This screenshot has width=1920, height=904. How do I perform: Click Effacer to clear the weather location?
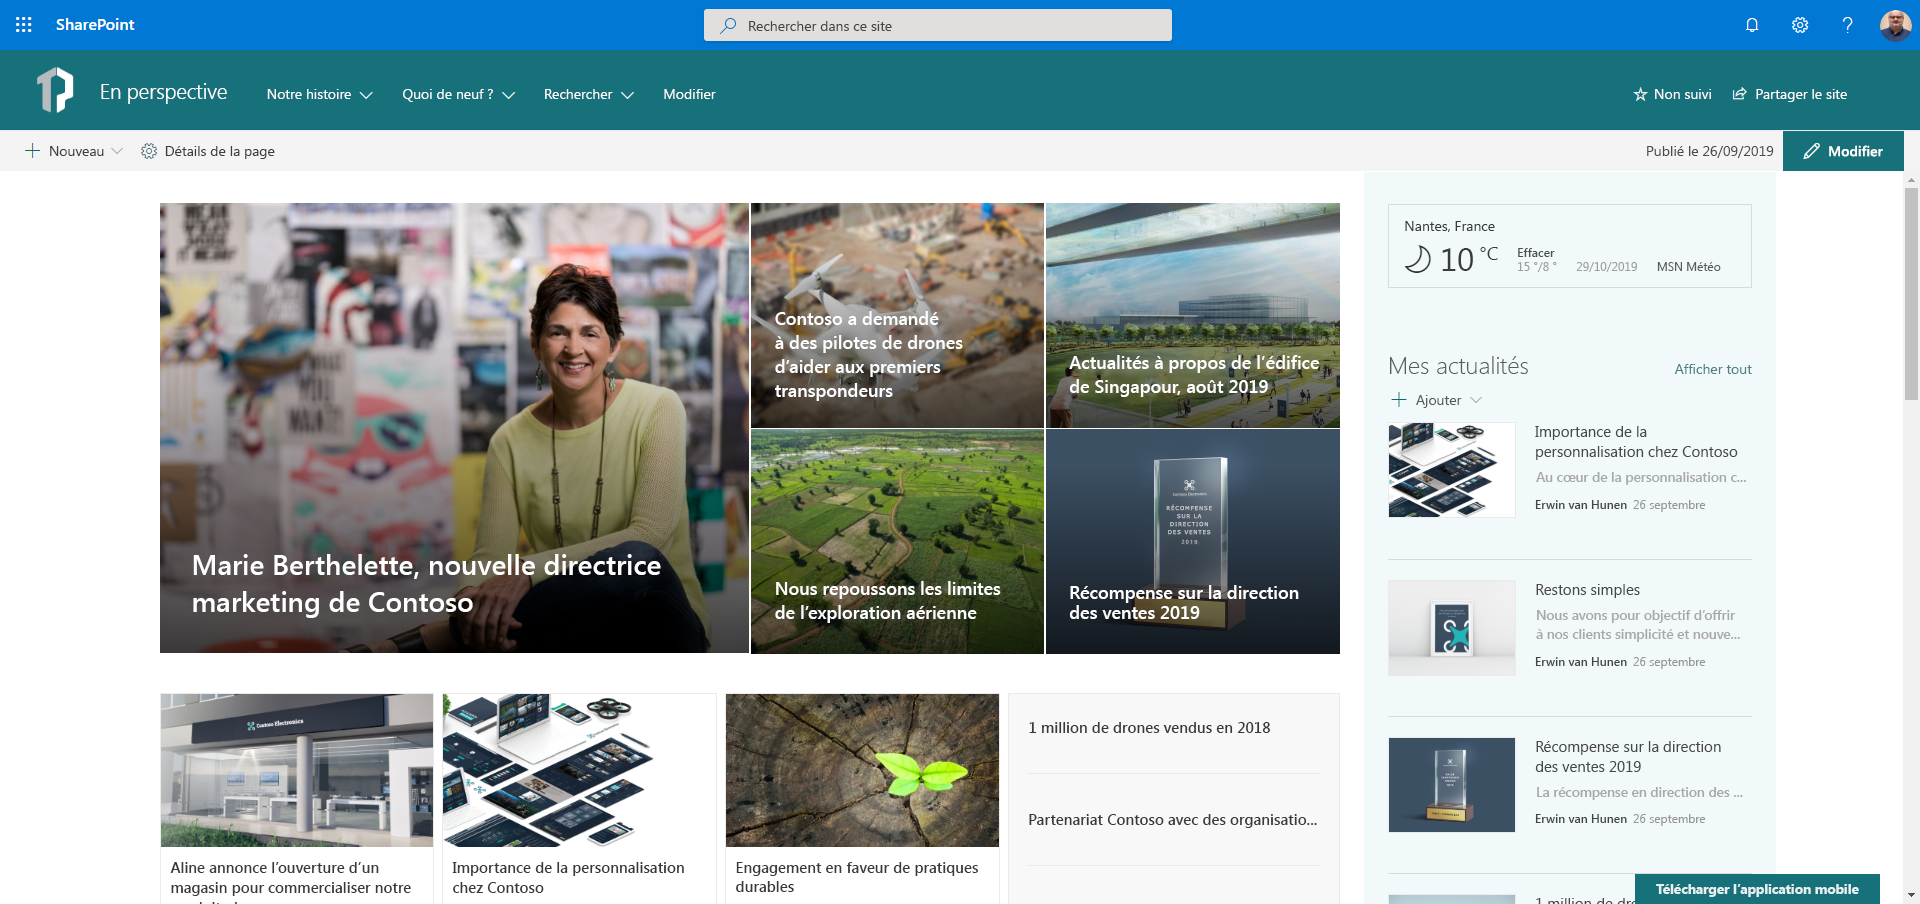(x=1535, y=253)
